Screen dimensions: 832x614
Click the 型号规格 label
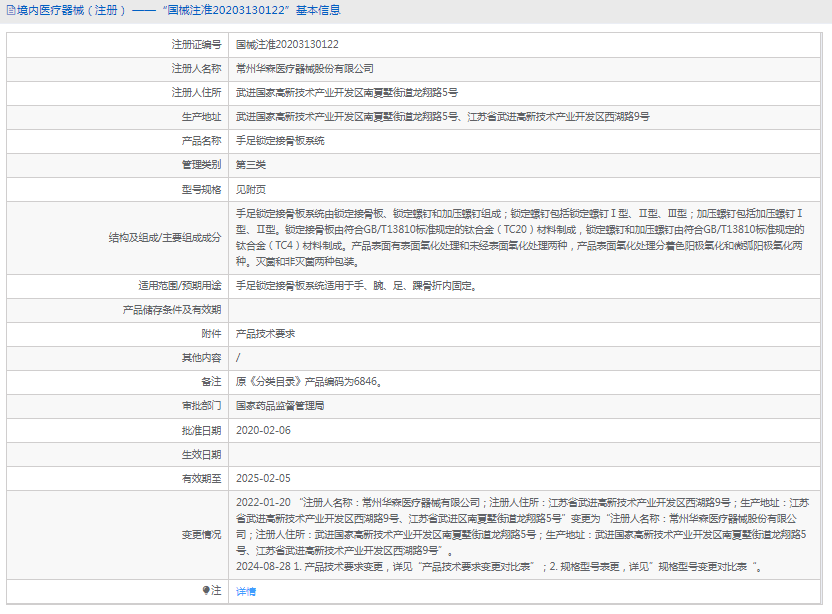point(201,189)
